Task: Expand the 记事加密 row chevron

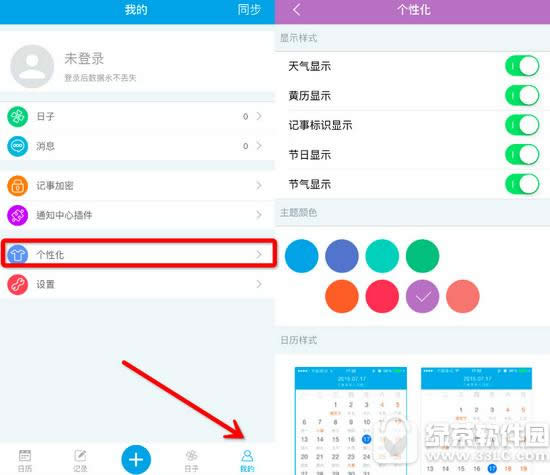Action: point(259,185)
